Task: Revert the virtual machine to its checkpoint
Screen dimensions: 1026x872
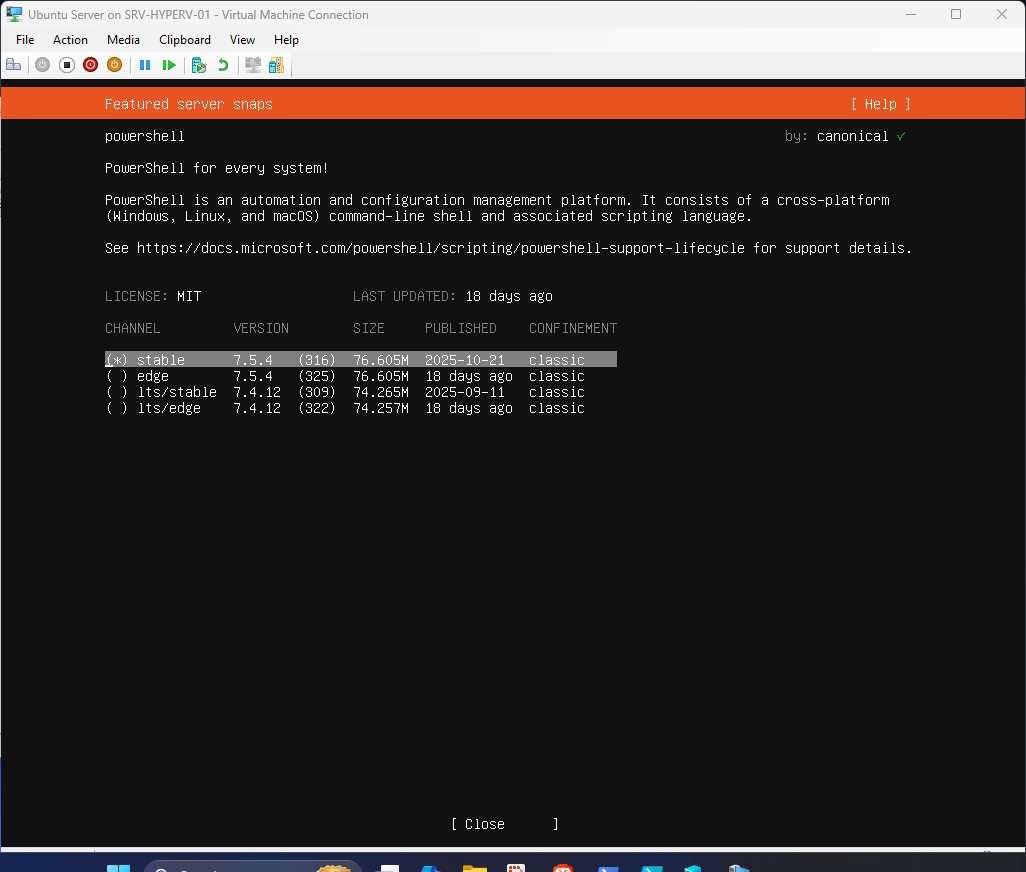Action: tap(222, 64)
